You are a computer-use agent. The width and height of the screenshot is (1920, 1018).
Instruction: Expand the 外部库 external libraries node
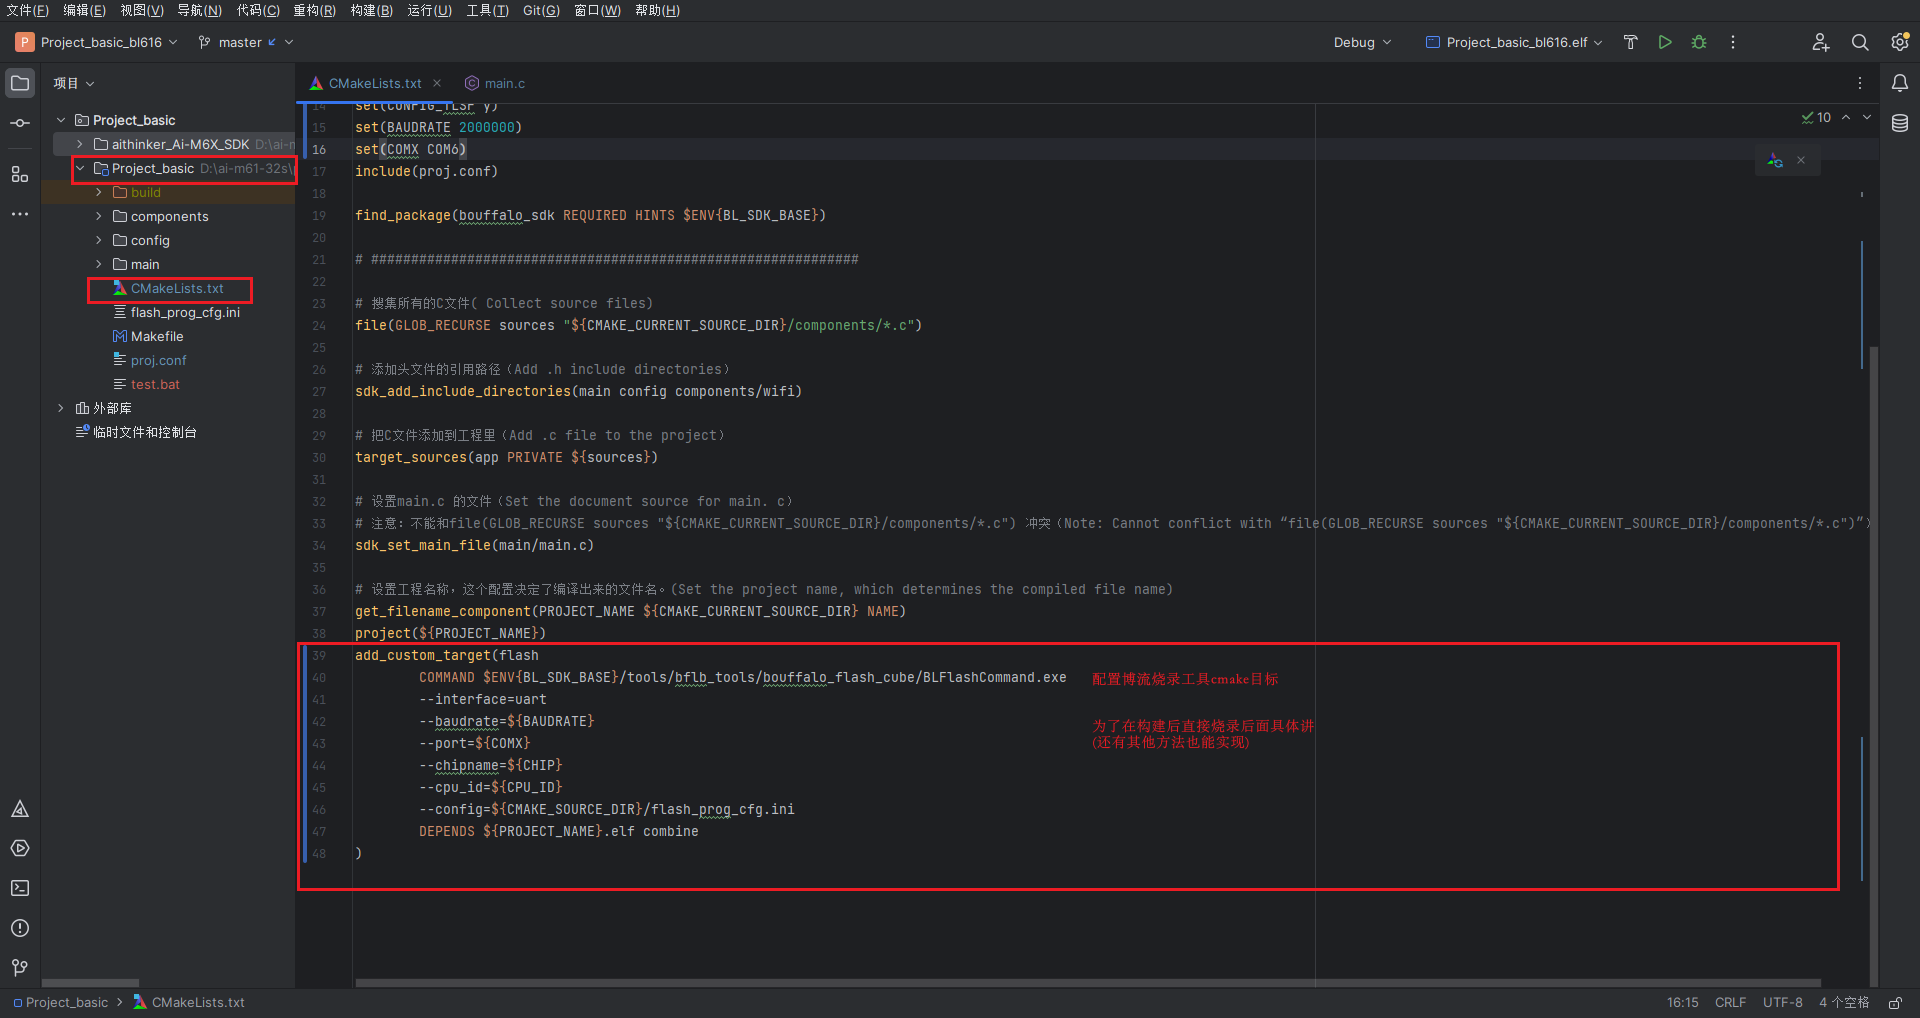coord(61,408)
